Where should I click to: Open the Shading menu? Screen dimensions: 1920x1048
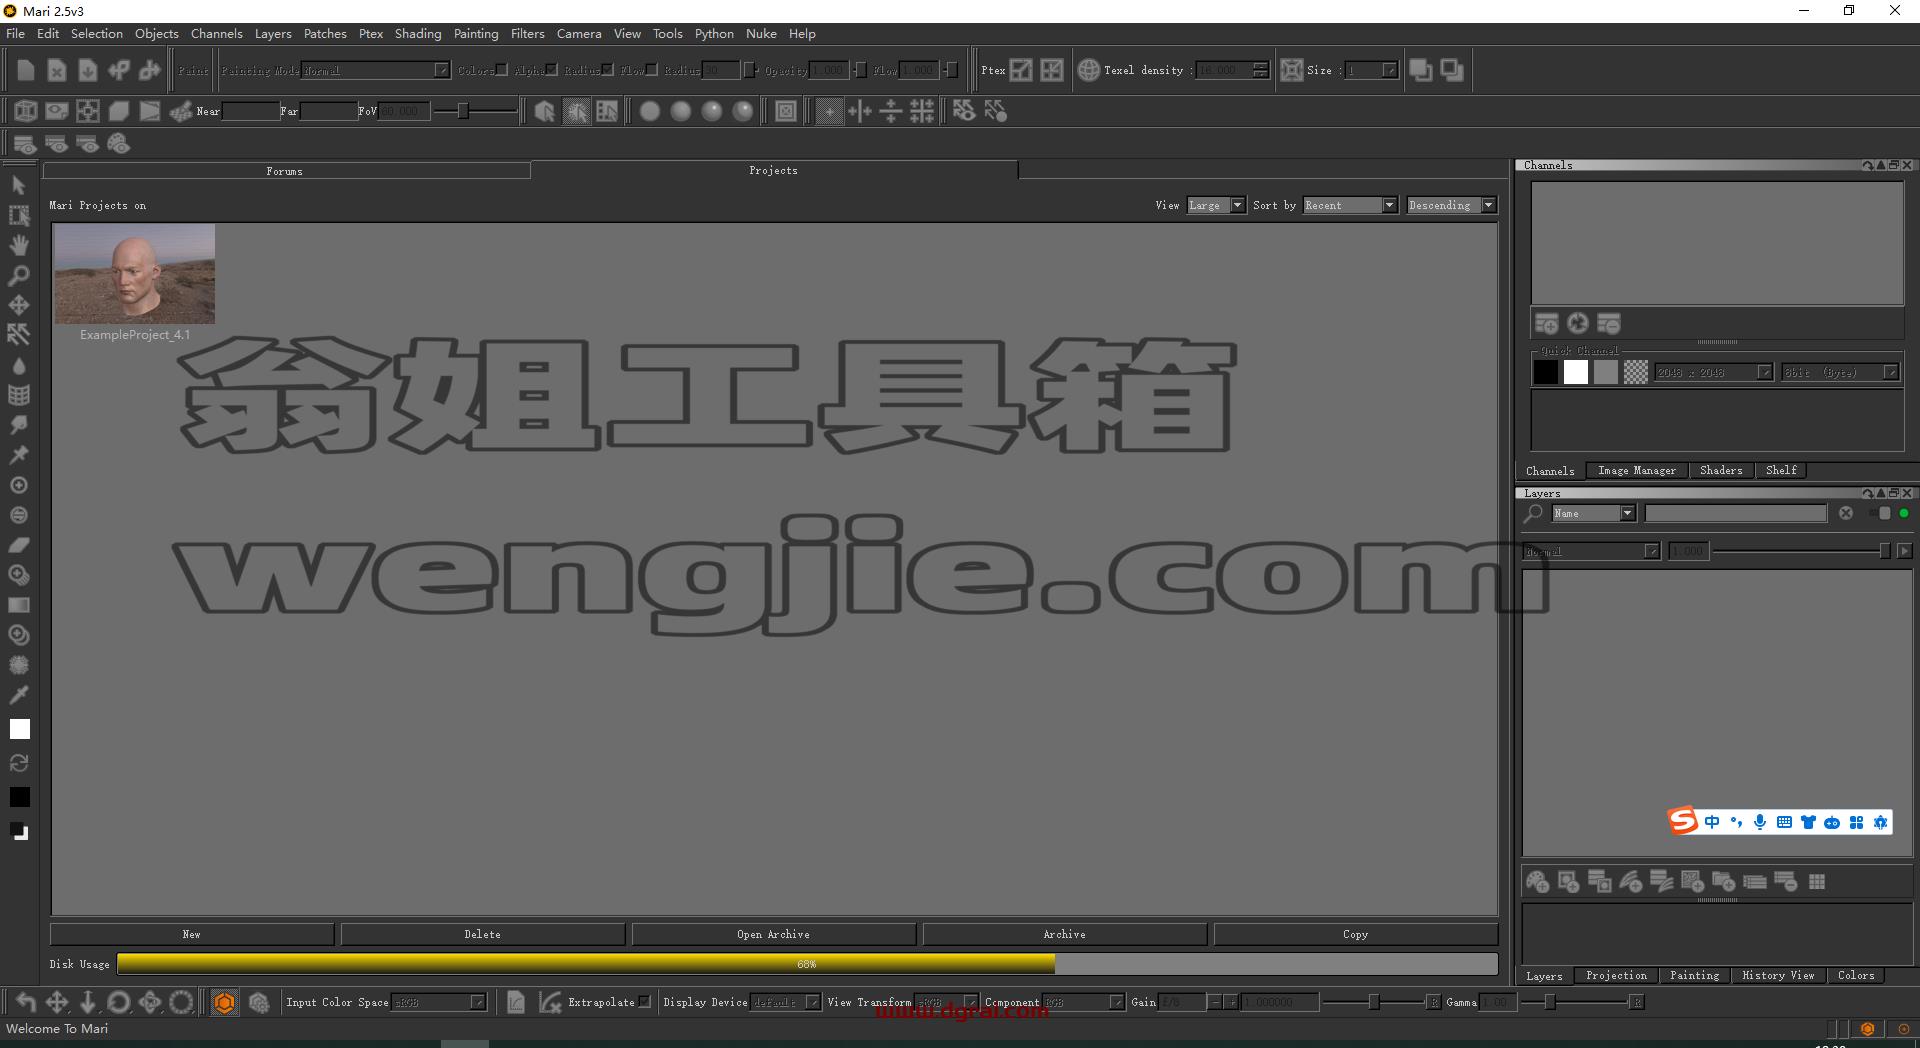418,34
